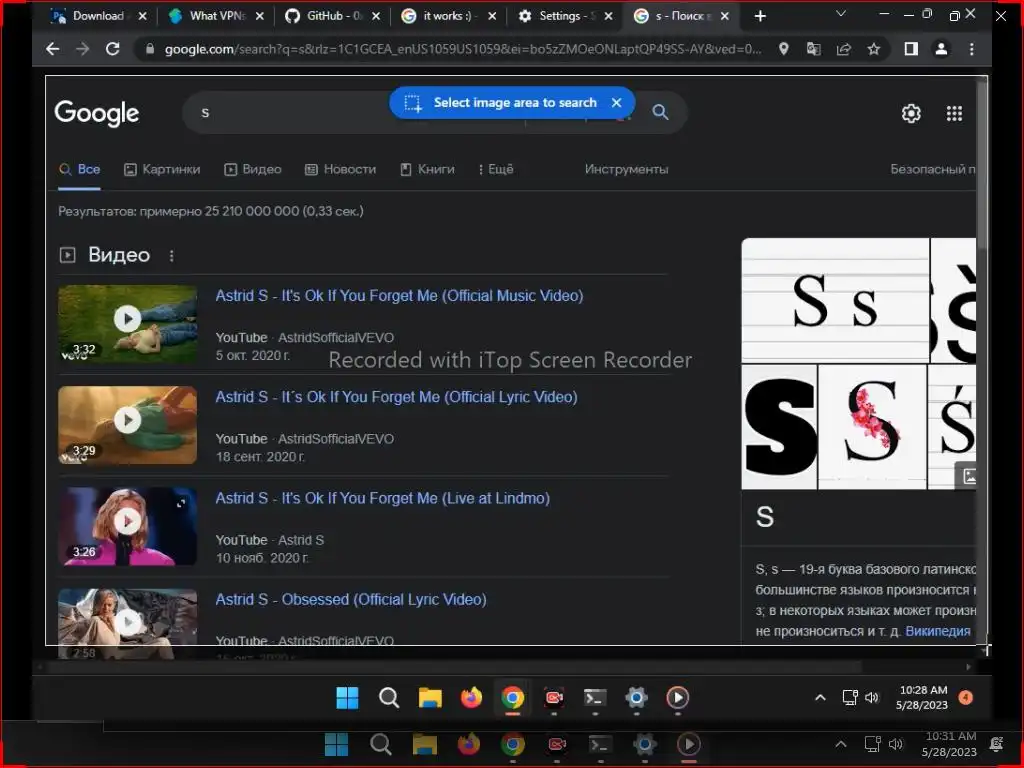The width and height of the screenshot is (1024, 768).
Task: Open the S image with red flowers
Action: (x=872, y=427)
